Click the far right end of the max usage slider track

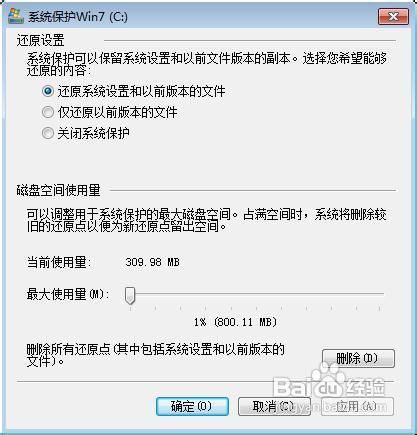pyautogui.click(x=382, y=294)
